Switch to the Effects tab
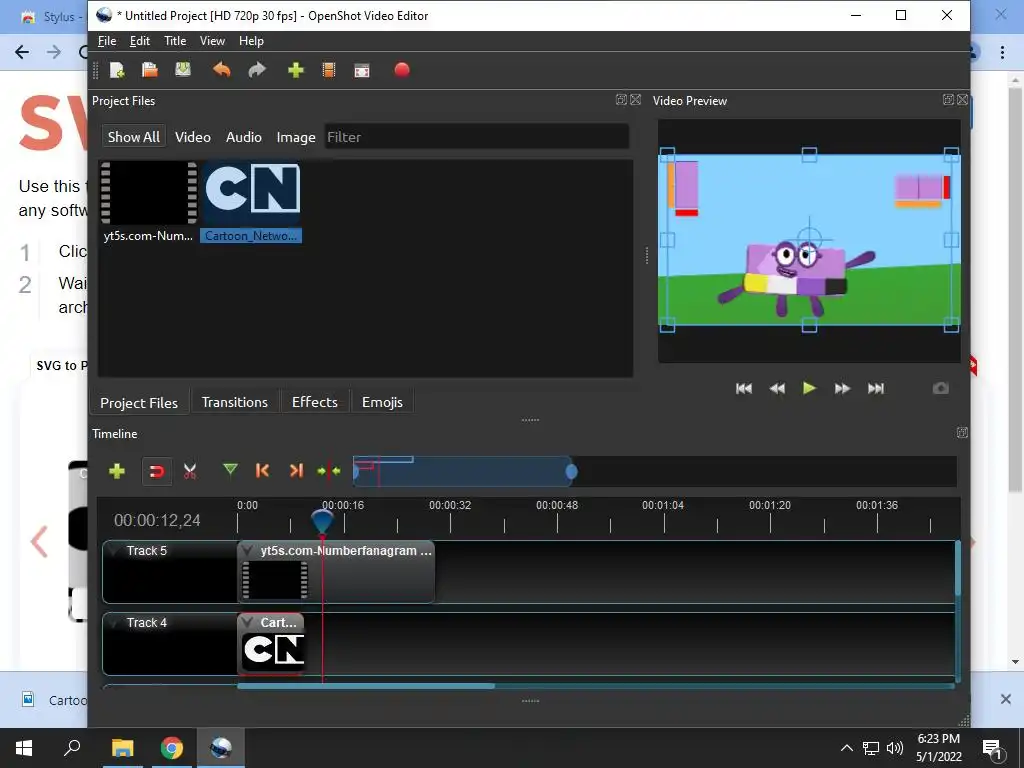This screenshot has height=768, width=1024. pyautogui.click(x=315, y=402)
